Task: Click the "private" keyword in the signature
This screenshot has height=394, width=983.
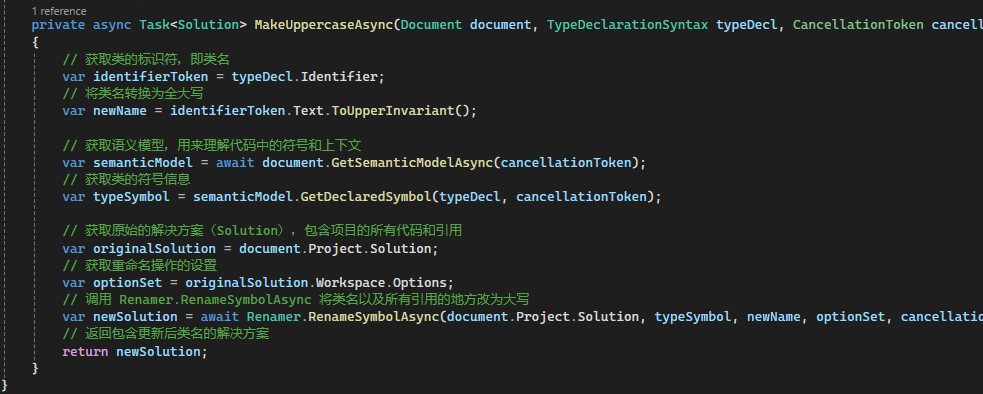Action: pos(59,25)
